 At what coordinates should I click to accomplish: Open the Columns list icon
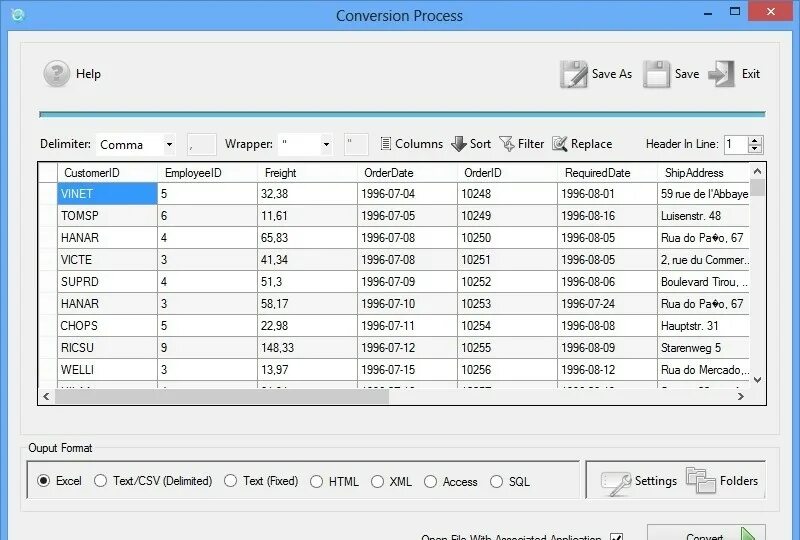pos(386,144)
